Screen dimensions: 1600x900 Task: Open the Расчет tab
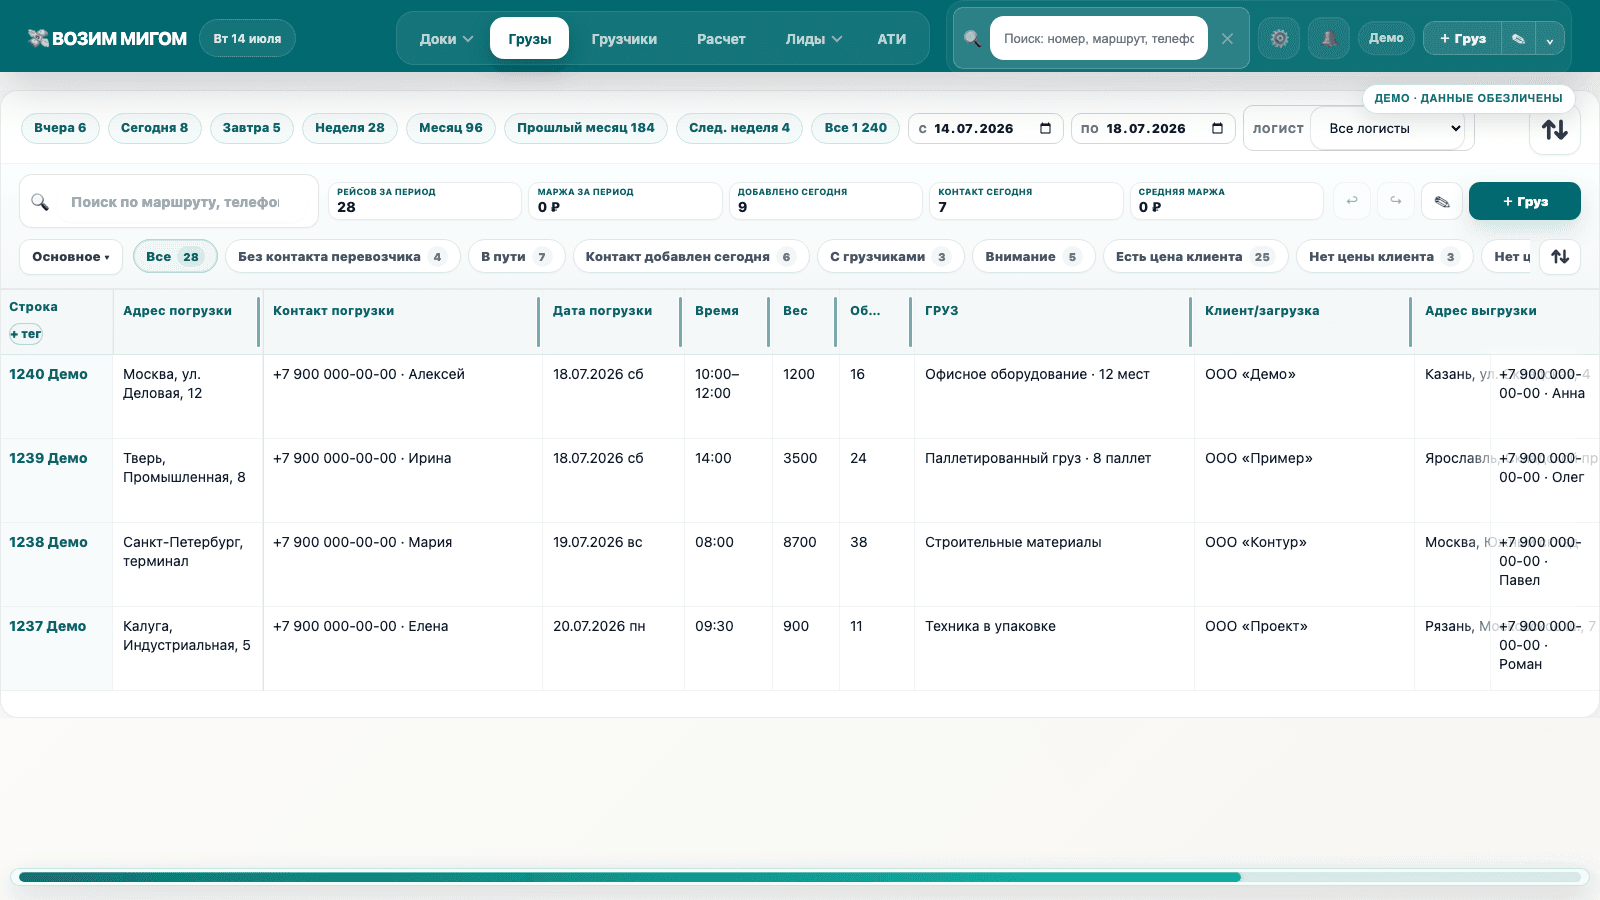(721, 39)
